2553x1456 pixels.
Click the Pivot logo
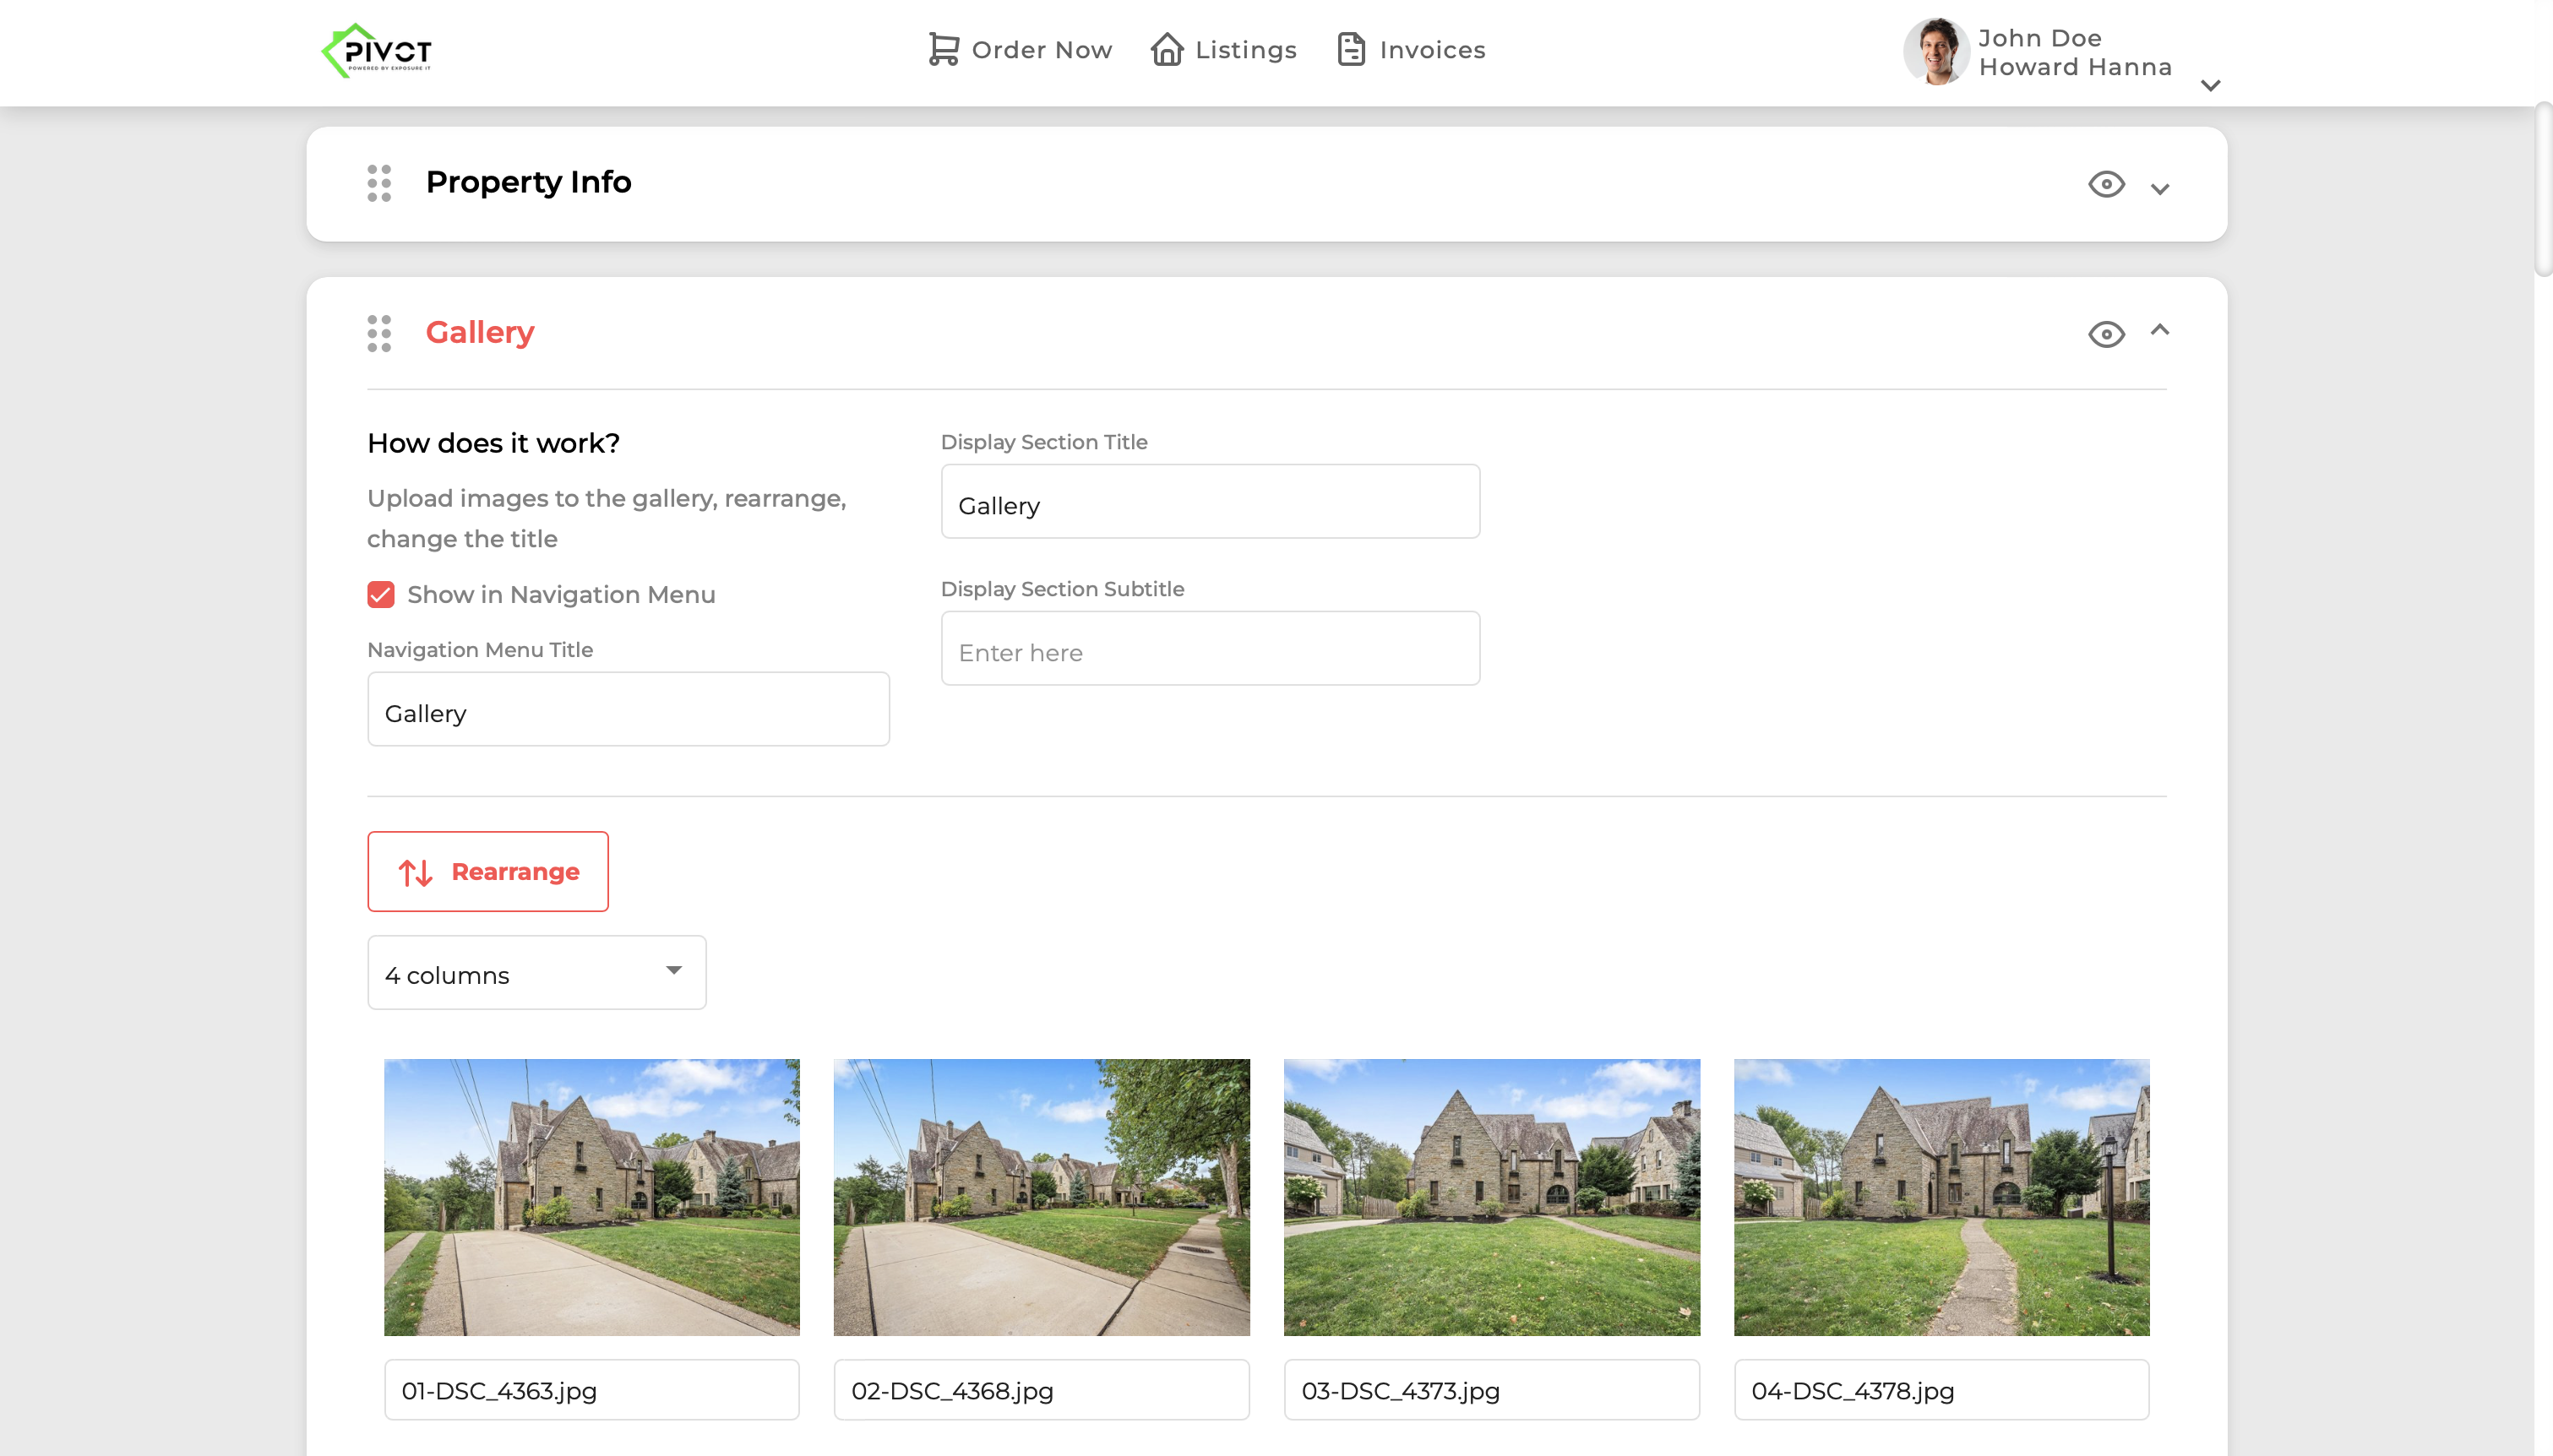coord(376,50)
